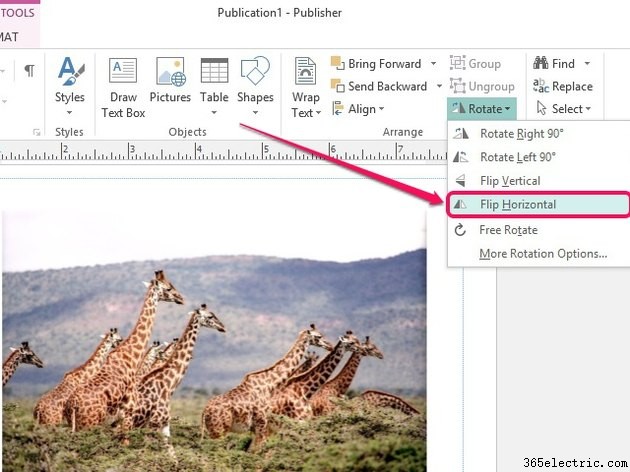Click the Wrap Text icon
Image resolution: width=630 pixels, height=472 pixels.
[x=305, y=71]
